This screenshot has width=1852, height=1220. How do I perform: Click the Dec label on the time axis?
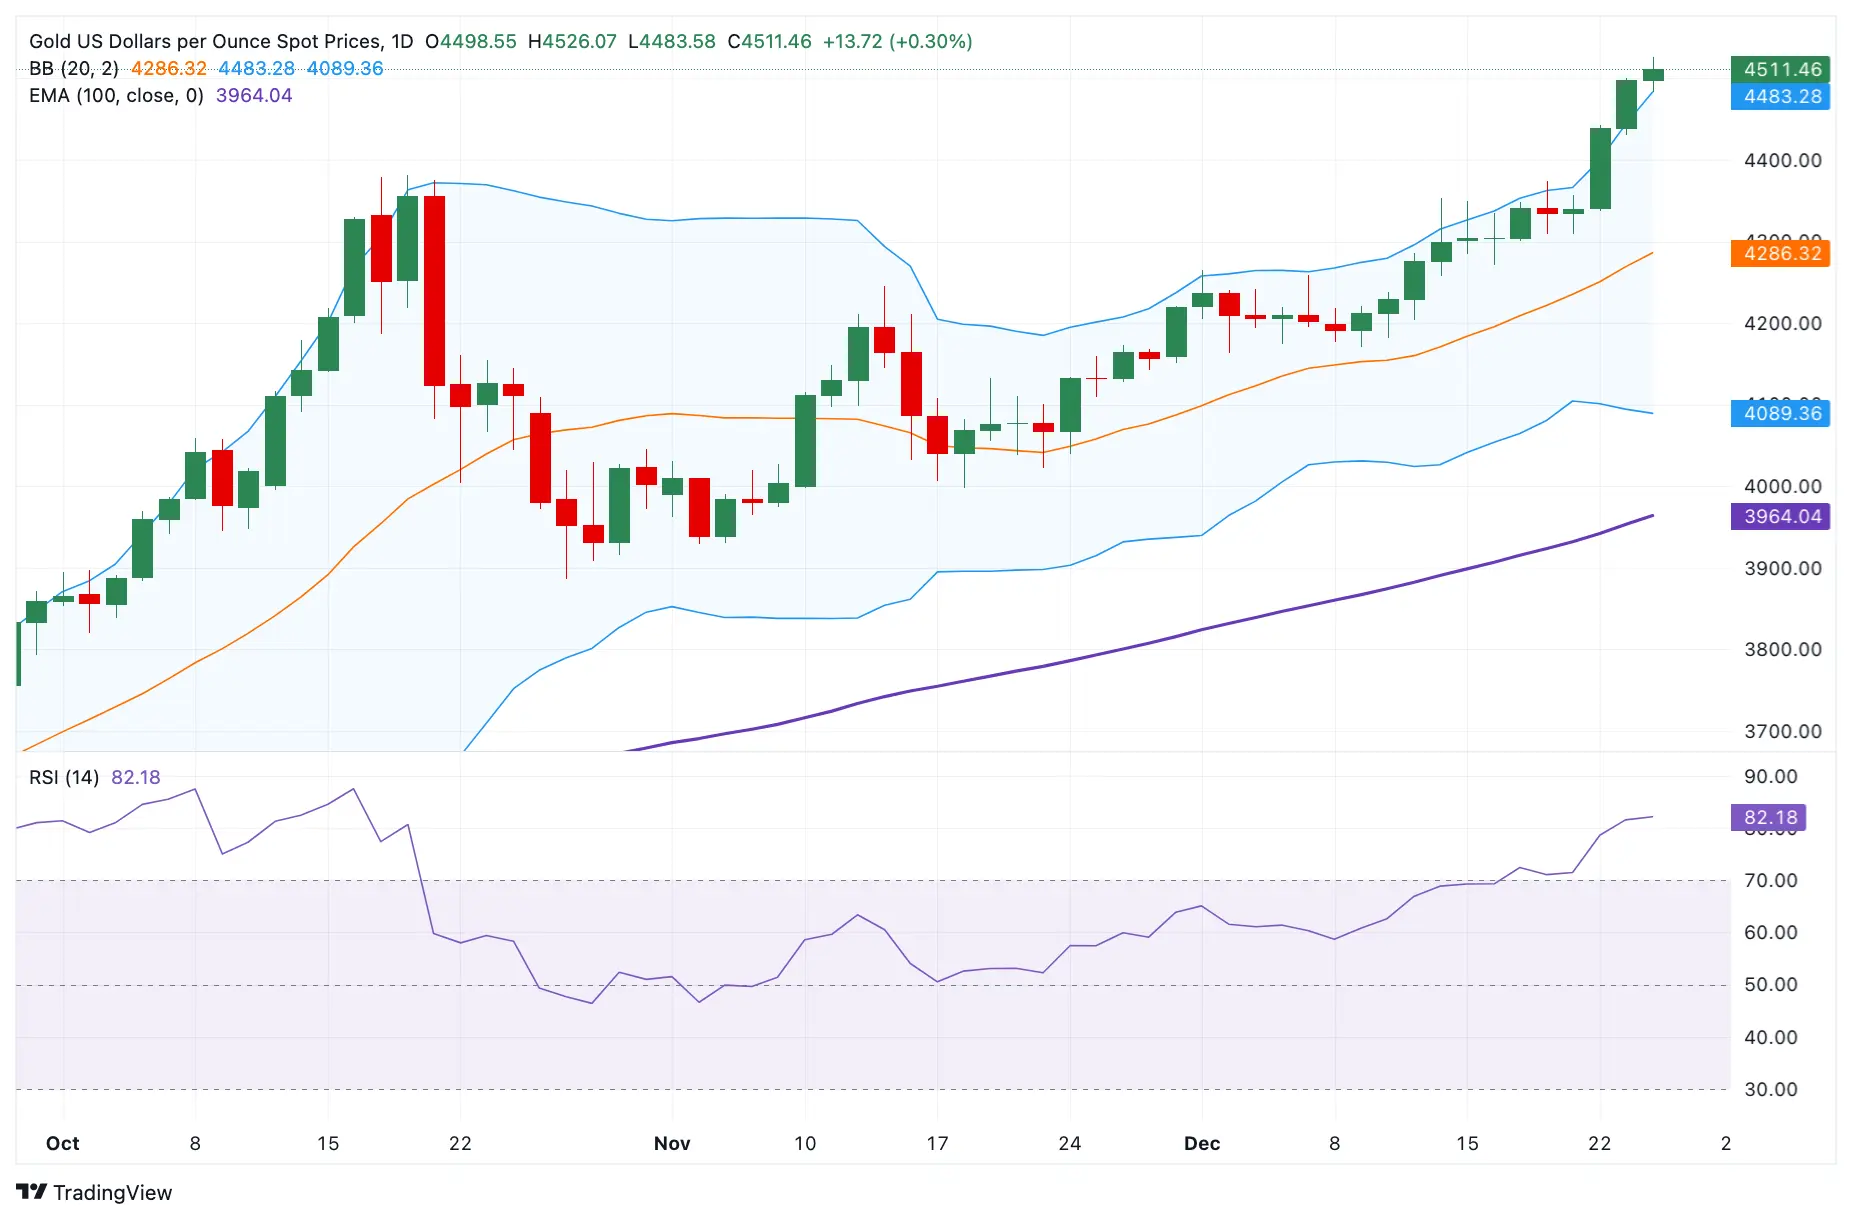(x=1201, y=1143)
